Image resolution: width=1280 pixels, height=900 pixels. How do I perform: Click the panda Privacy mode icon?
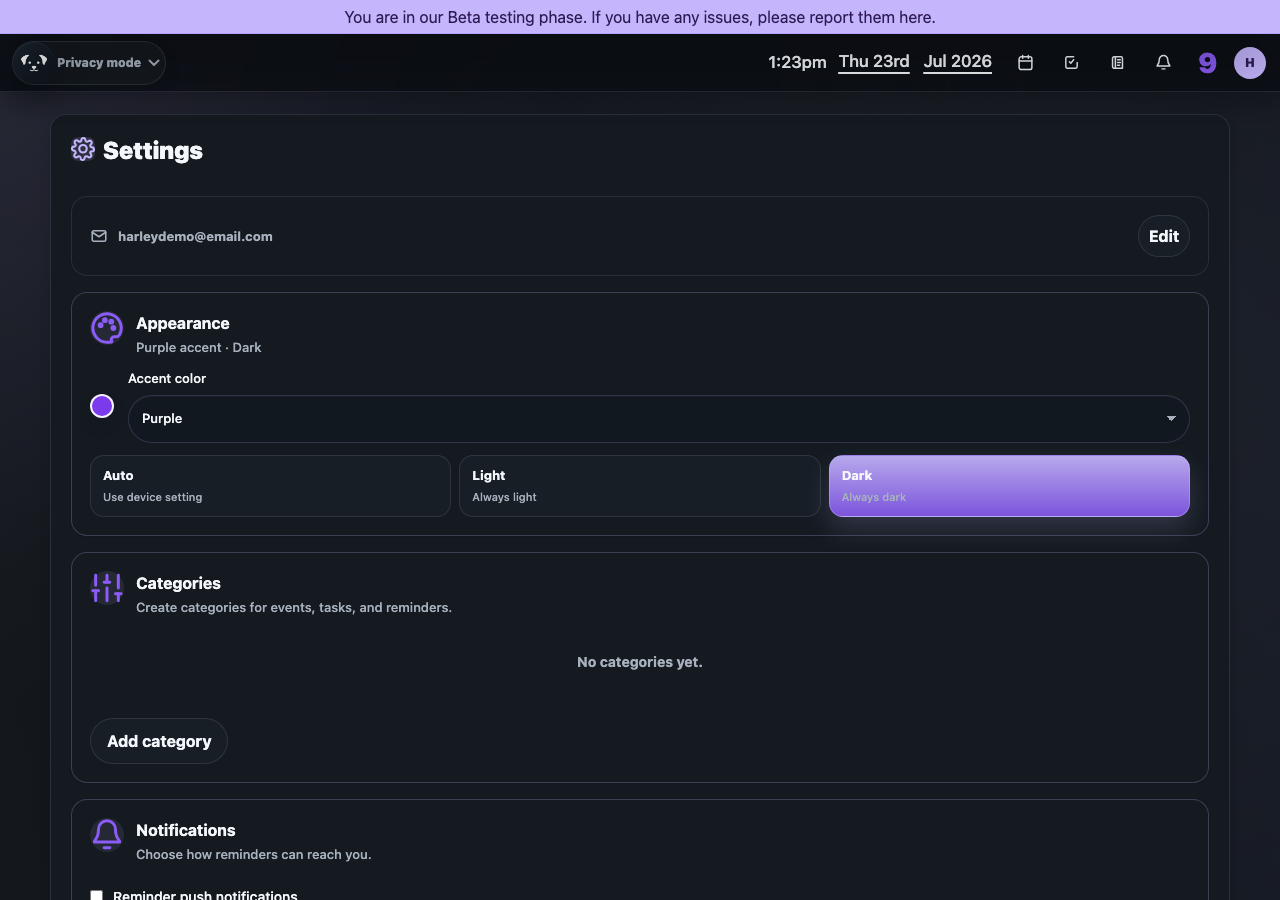click(x=34, y=62)
